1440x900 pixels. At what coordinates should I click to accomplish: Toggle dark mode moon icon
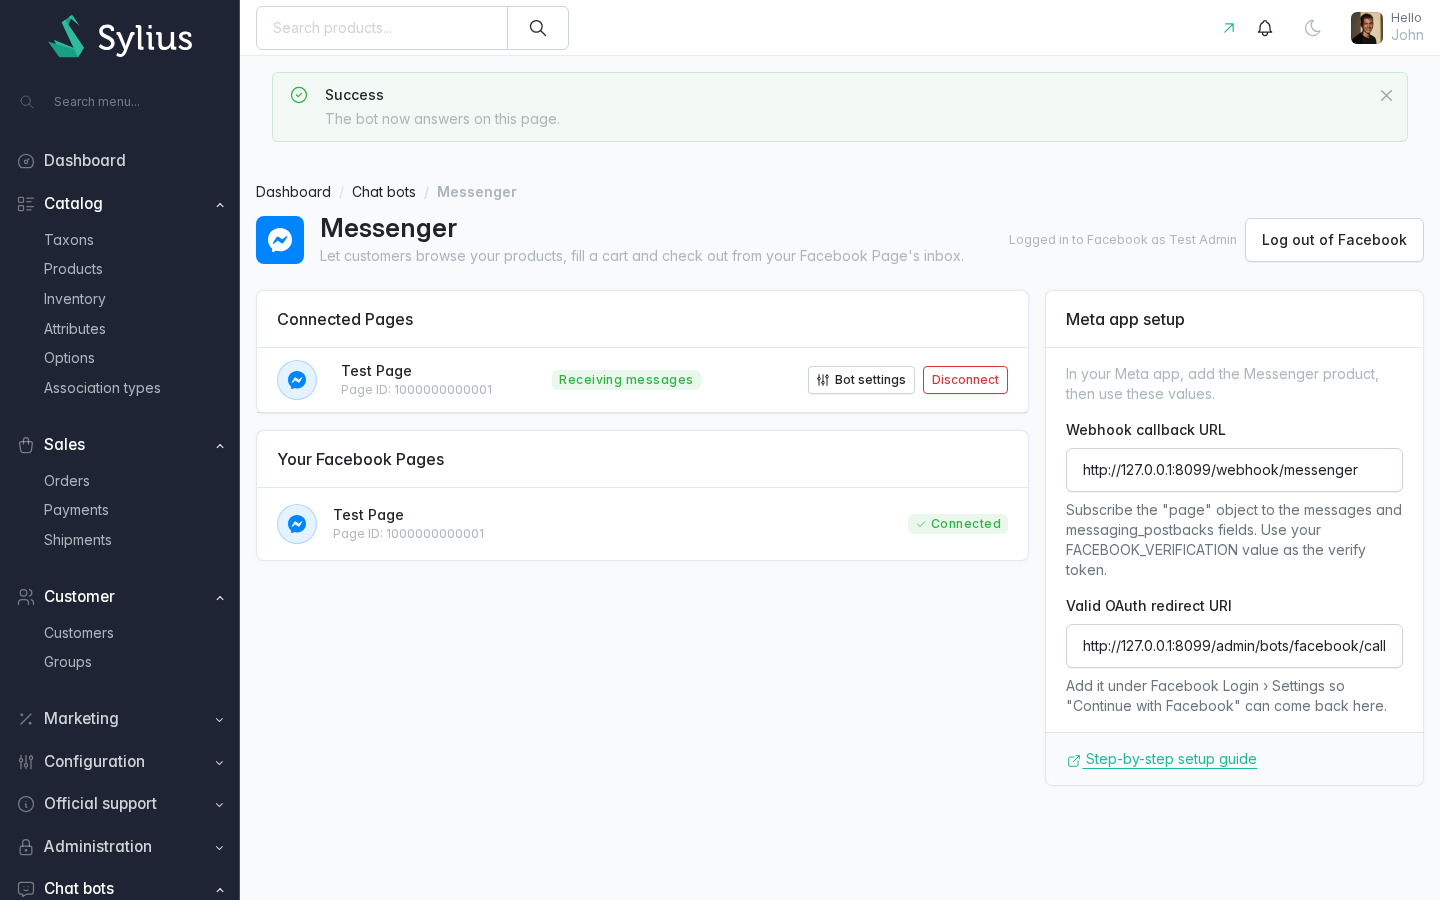click(x=1313, y=28)
